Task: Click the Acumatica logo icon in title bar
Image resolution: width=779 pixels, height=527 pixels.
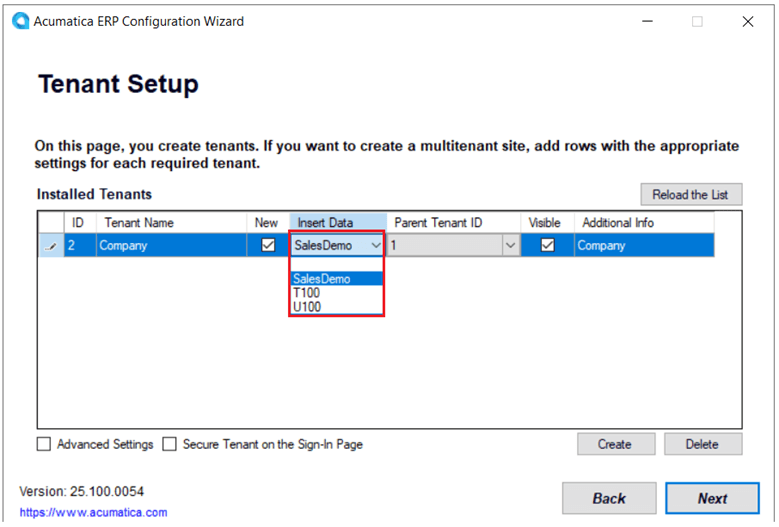Action: (20, 21)
